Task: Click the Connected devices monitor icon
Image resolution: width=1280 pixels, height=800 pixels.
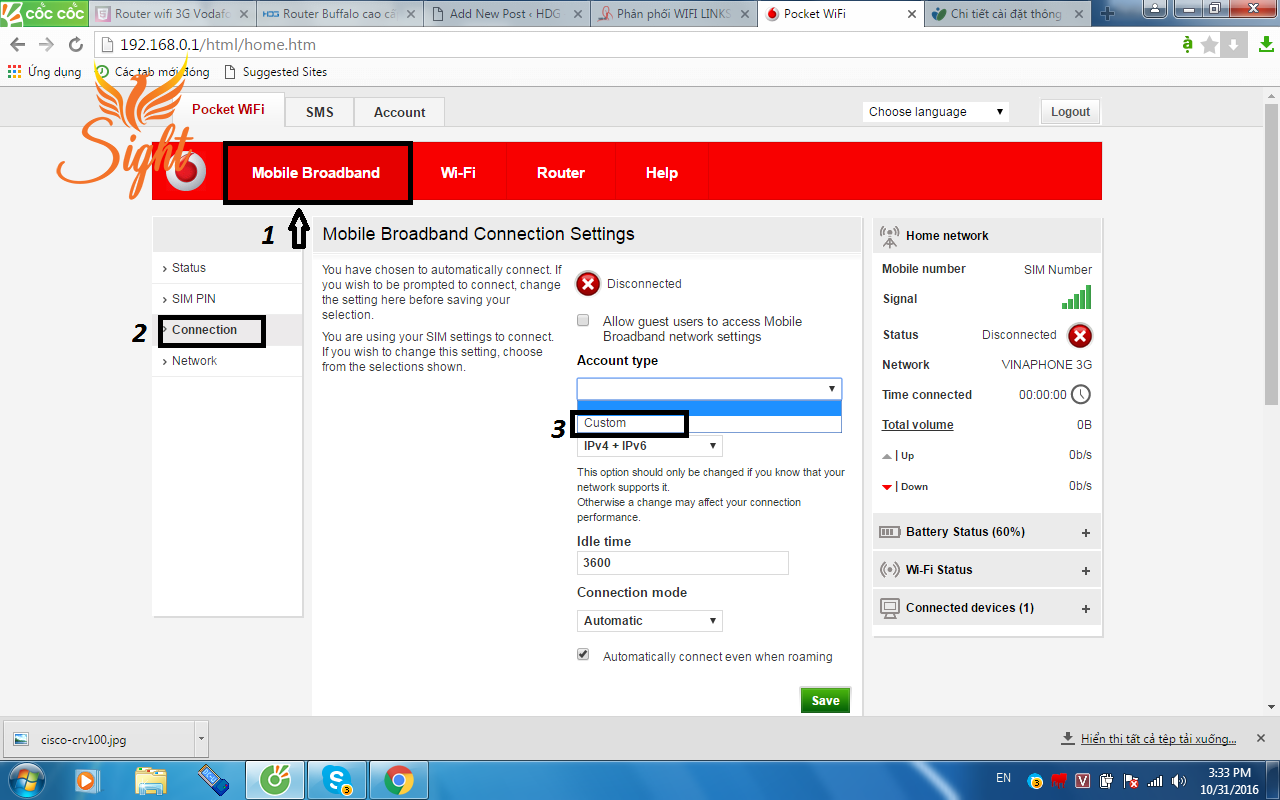Action: tap(889, 607)
